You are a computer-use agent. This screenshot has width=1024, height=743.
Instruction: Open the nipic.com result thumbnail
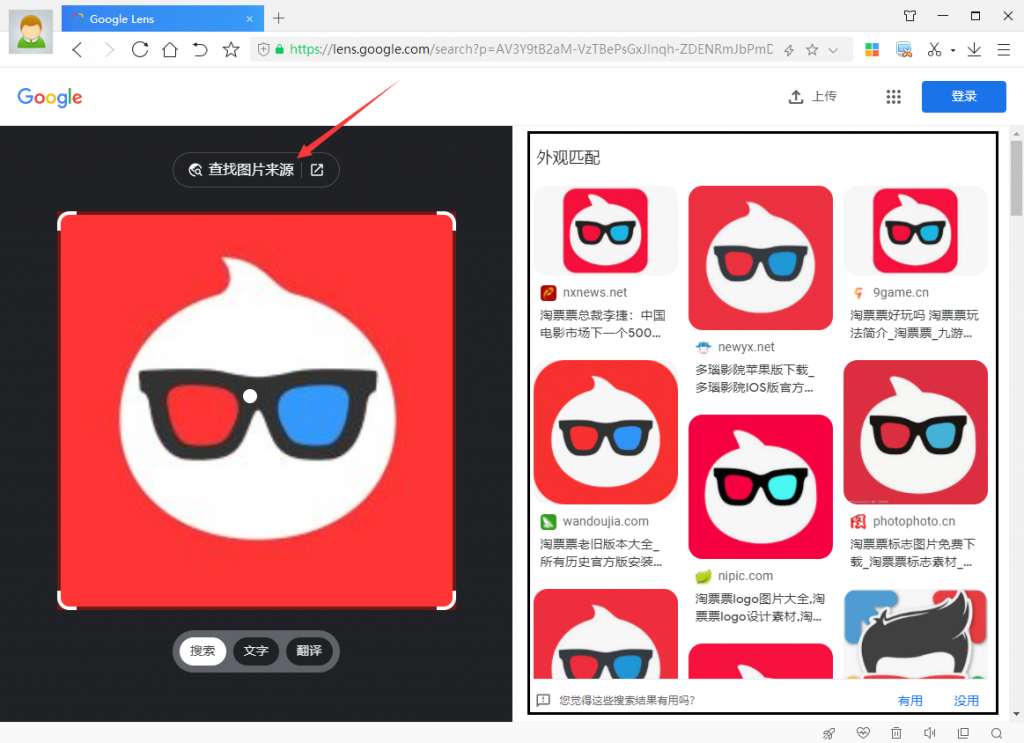point(760,486)
